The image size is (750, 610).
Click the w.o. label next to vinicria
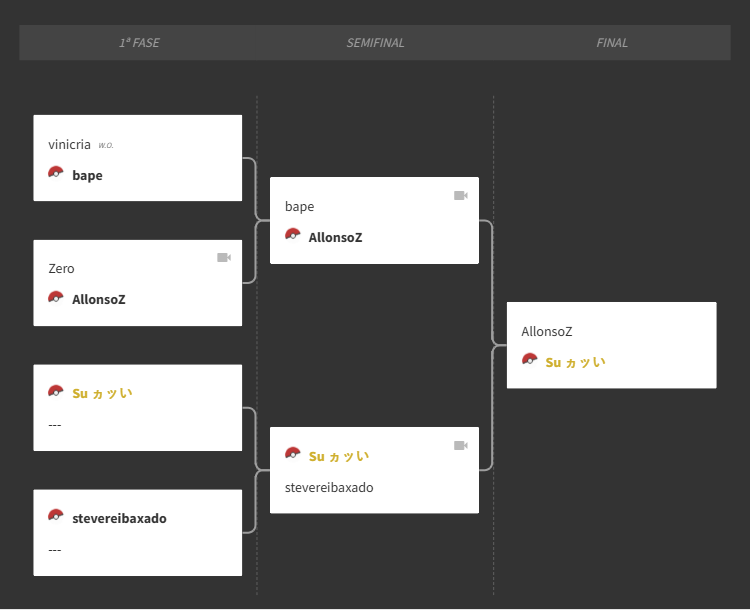coord(106,146)
